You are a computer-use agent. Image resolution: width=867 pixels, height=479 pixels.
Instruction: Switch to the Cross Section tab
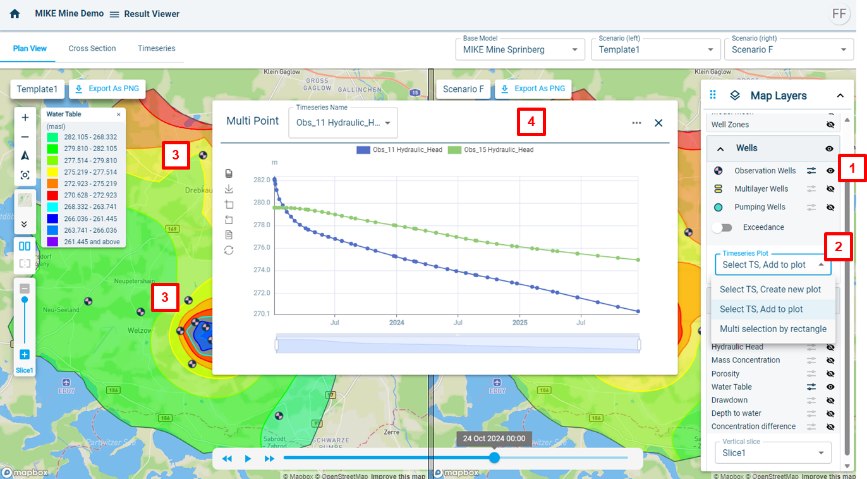pos(92,48)
